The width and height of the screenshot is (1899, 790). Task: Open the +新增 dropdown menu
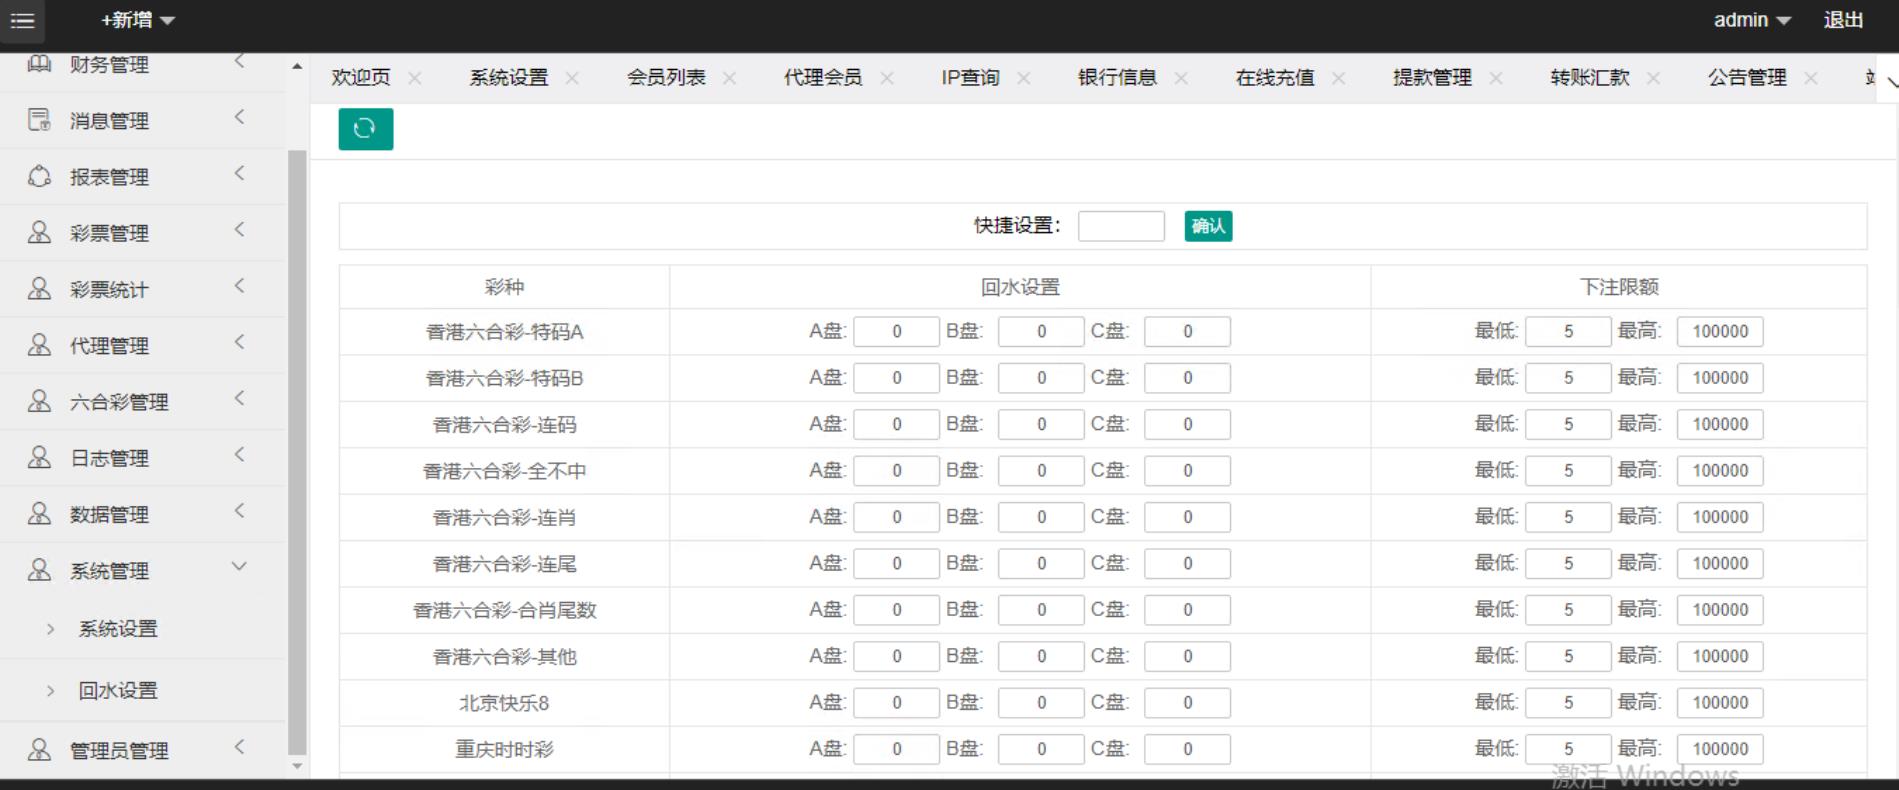(x=138, y=20)
